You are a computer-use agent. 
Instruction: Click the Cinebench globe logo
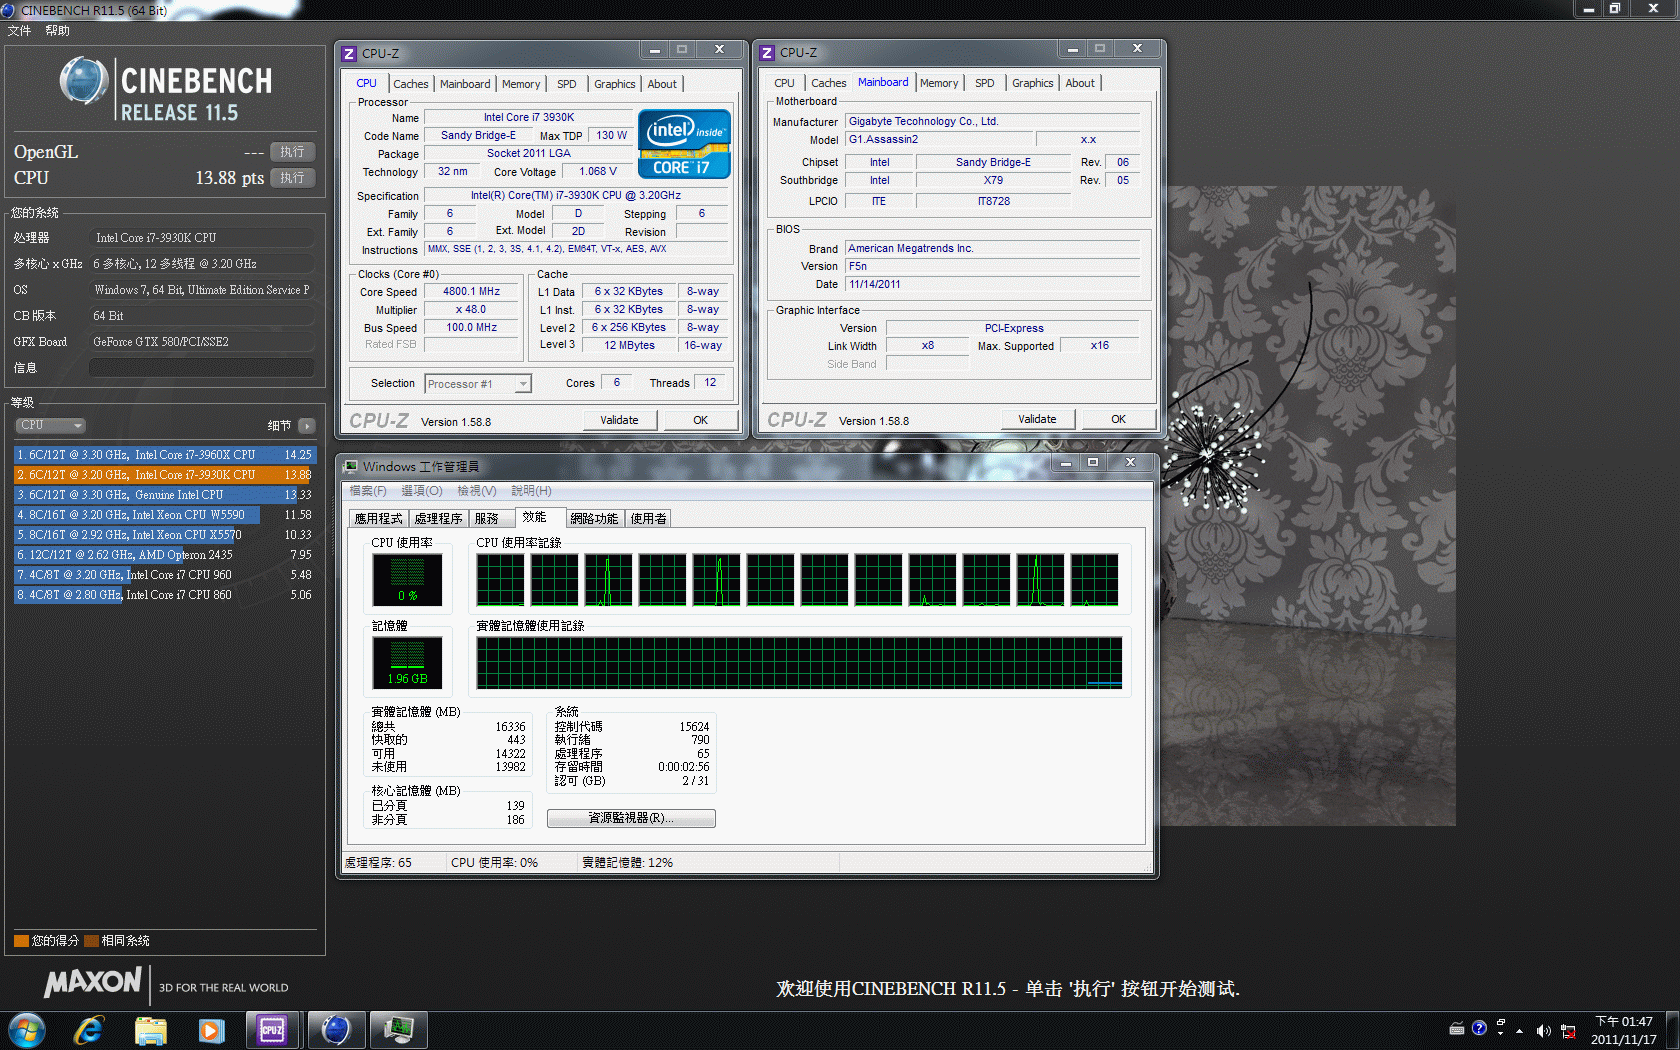pos(84,81)
